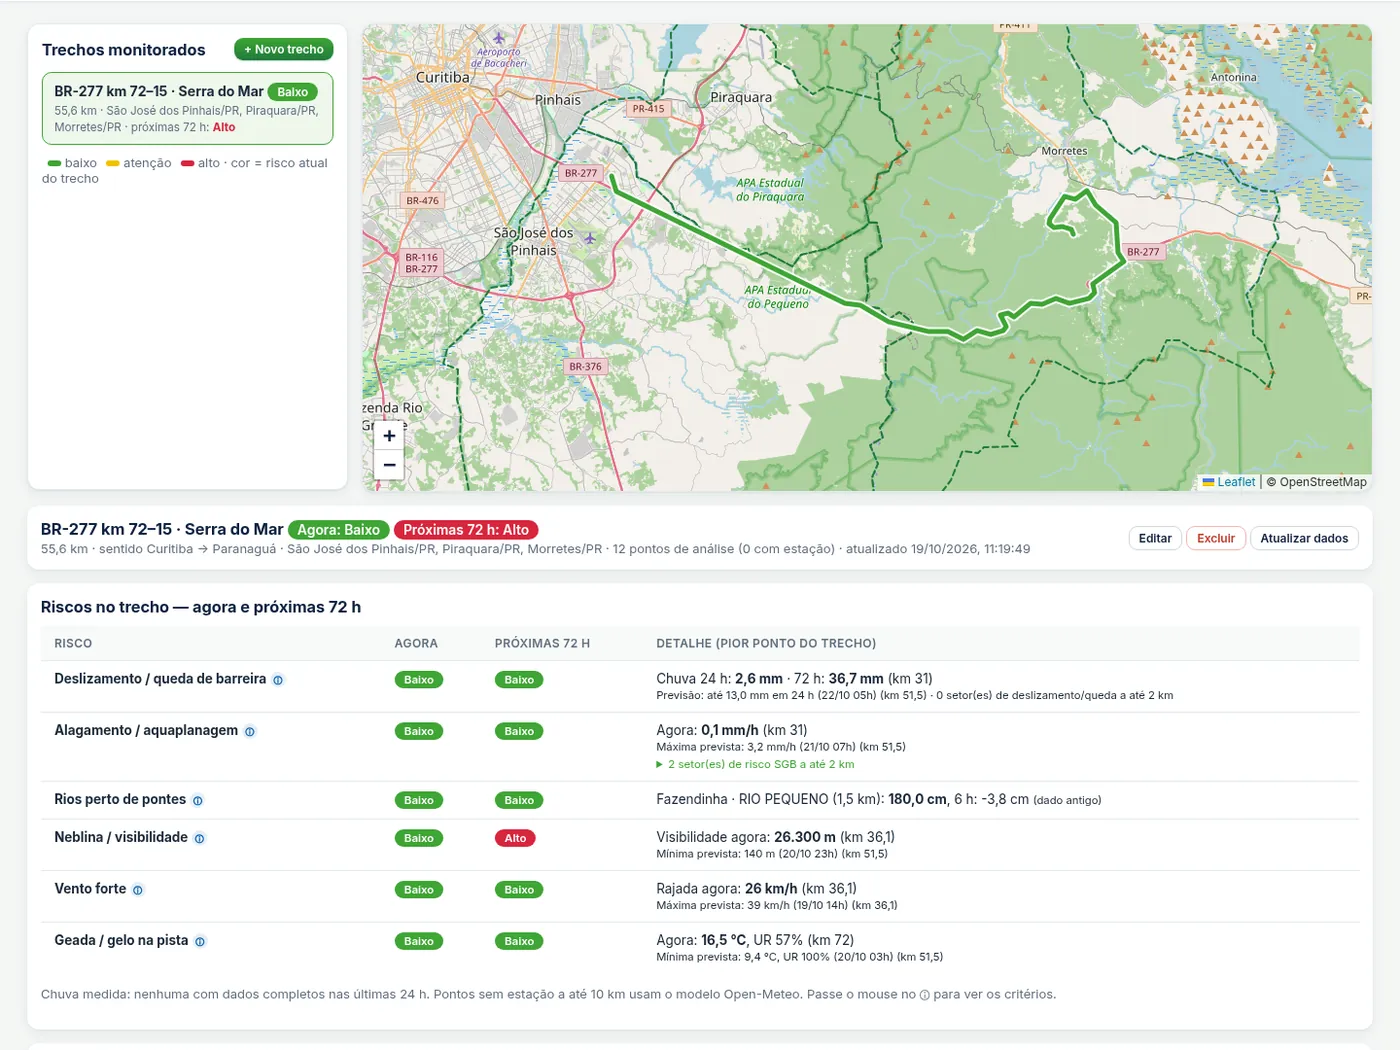Screen dimensions: 1400x1050
Task: Click the red Alto badge in Neblina row
Action: click(515, 838)
